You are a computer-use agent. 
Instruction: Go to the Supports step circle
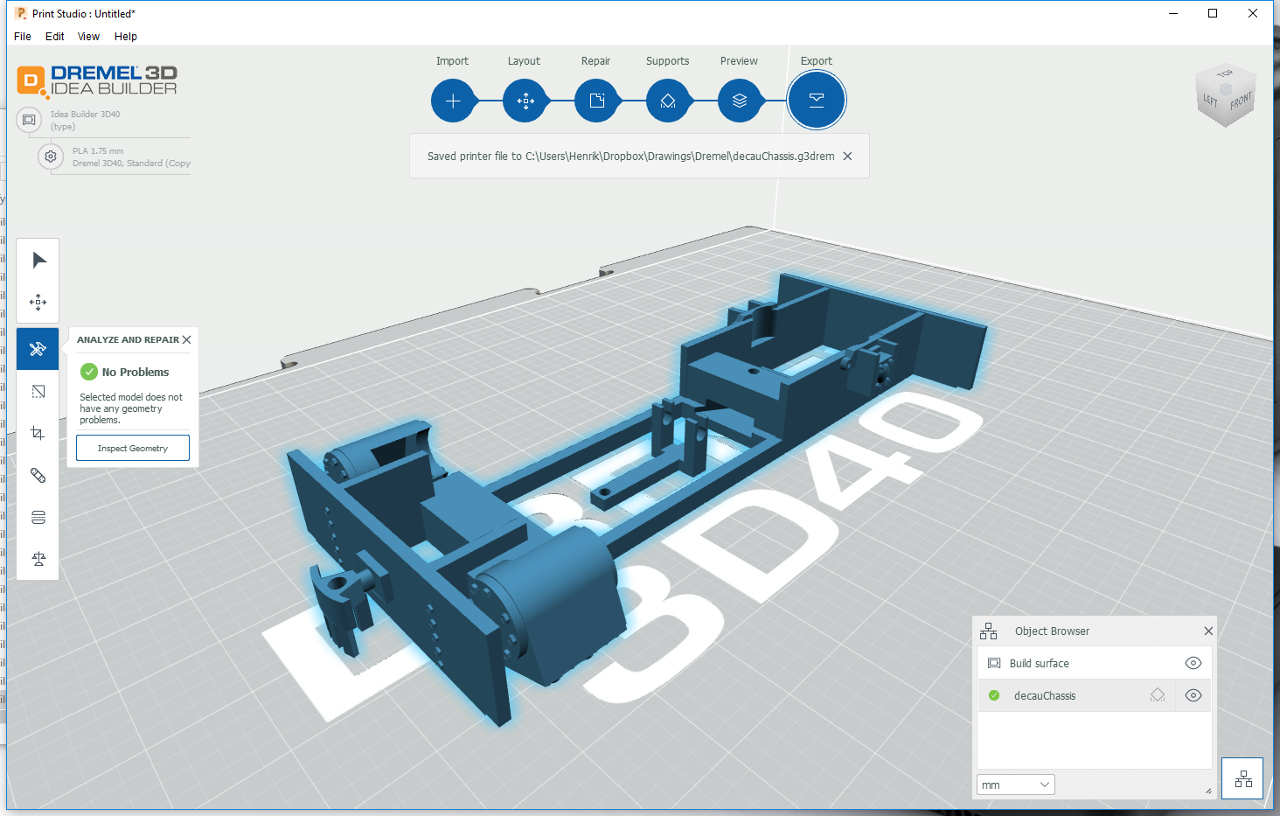point(667,101)
